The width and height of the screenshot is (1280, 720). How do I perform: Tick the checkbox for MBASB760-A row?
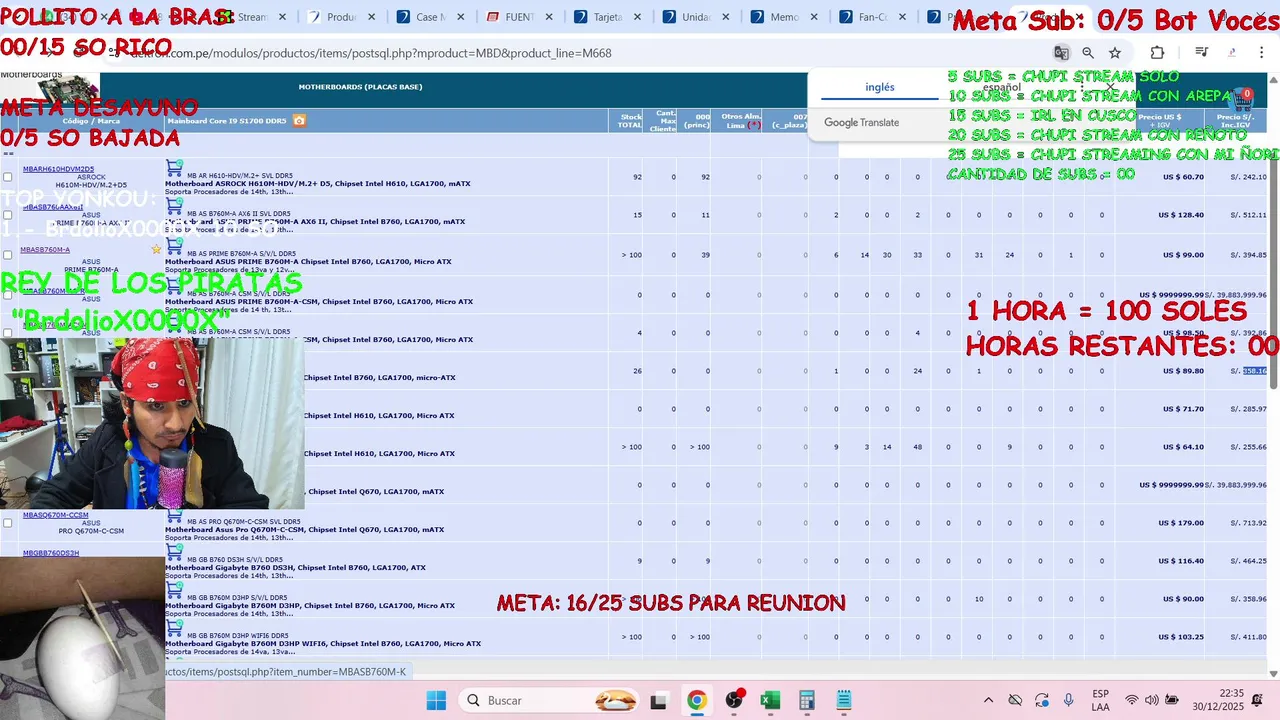(8, 255)
